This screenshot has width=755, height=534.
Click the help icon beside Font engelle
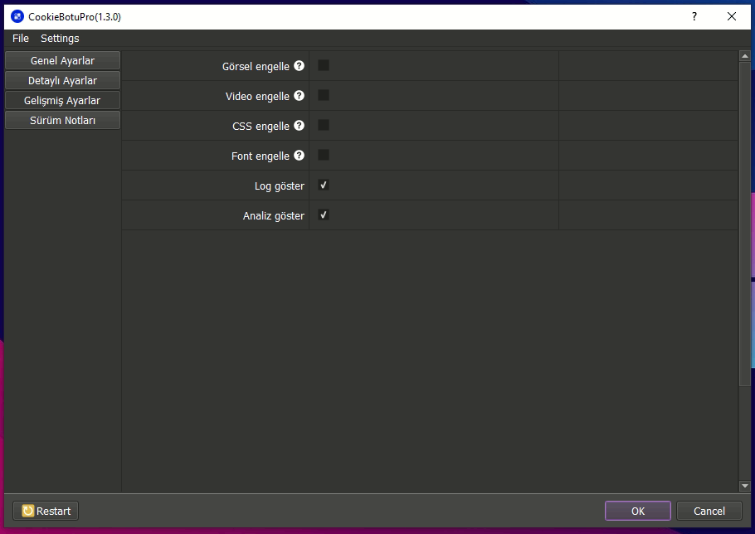click(299, 157)
